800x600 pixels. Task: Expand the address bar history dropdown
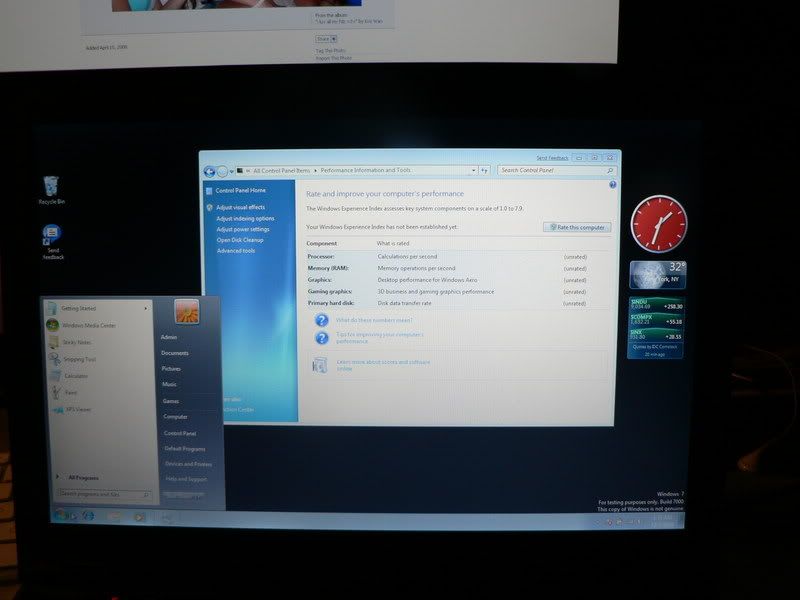[473, 170]
